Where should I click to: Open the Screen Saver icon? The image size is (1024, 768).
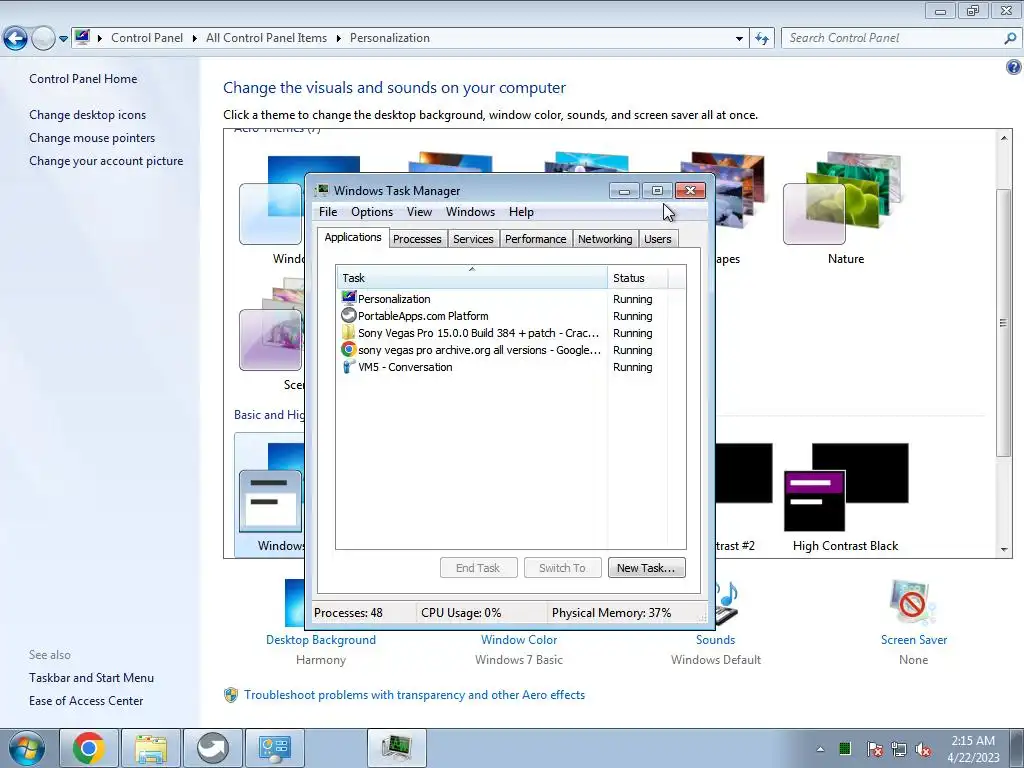click(912, 602)
